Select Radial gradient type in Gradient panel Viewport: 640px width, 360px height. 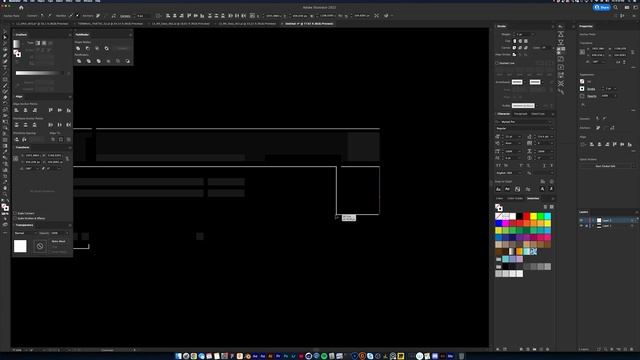[44, 43]
